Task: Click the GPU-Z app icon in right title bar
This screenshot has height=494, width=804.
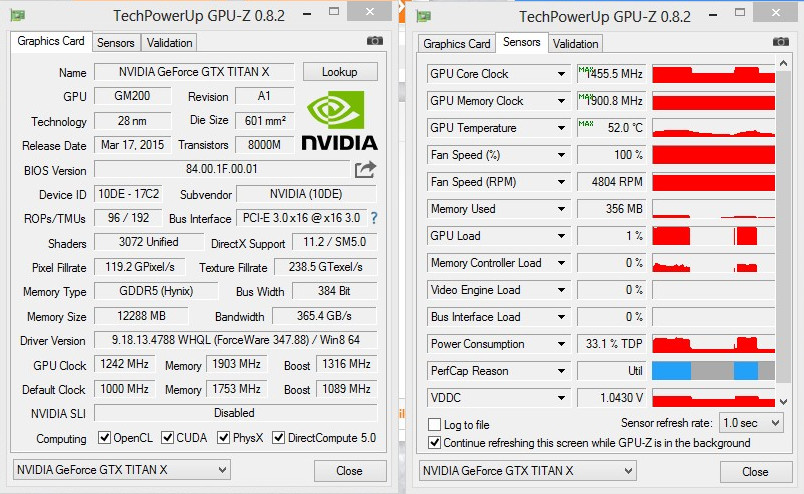Action: click(x=422, y=15)
